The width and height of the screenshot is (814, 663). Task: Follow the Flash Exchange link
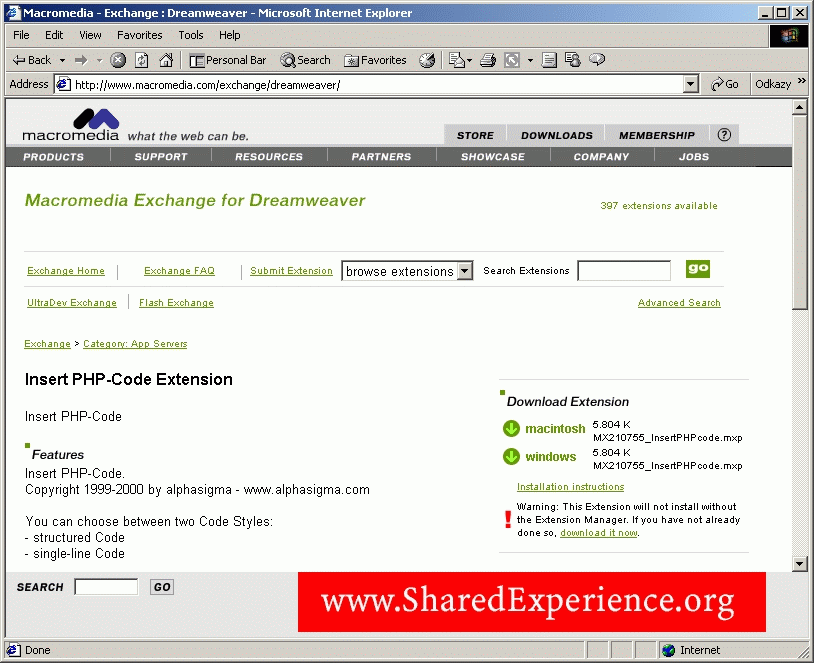[x=176, y=303]
